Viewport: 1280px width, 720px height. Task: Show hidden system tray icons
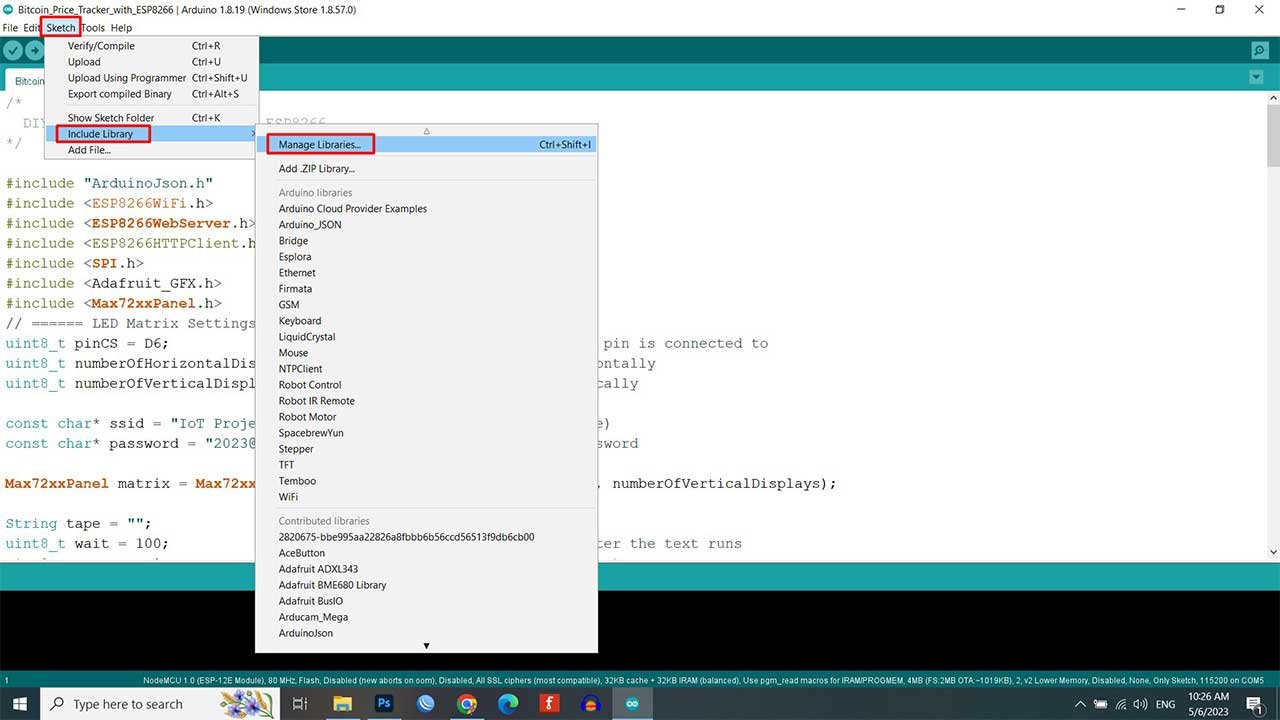pos(1080,704)
